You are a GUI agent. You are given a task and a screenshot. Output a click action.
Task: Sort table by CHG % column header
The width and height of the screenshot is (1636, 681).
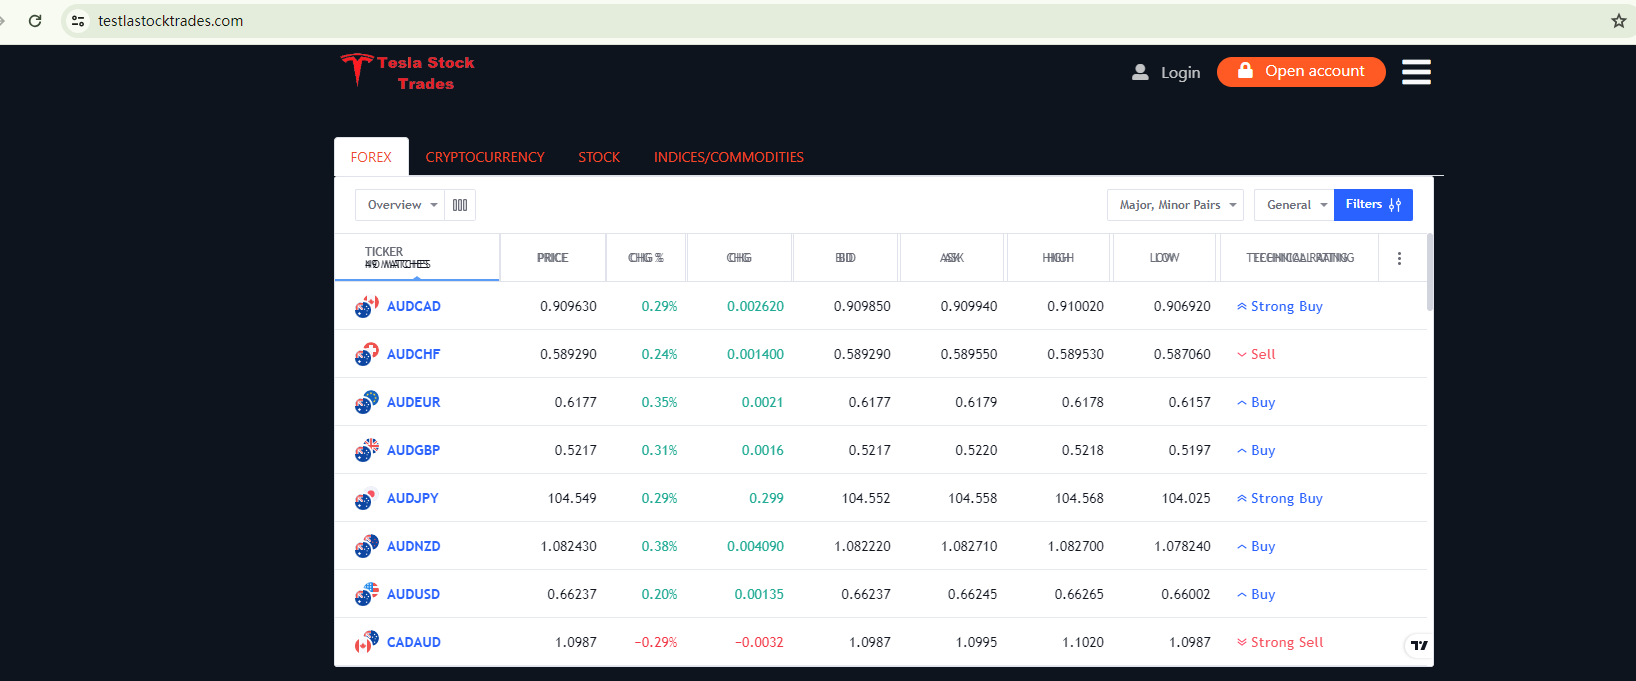tap(646, 258)
